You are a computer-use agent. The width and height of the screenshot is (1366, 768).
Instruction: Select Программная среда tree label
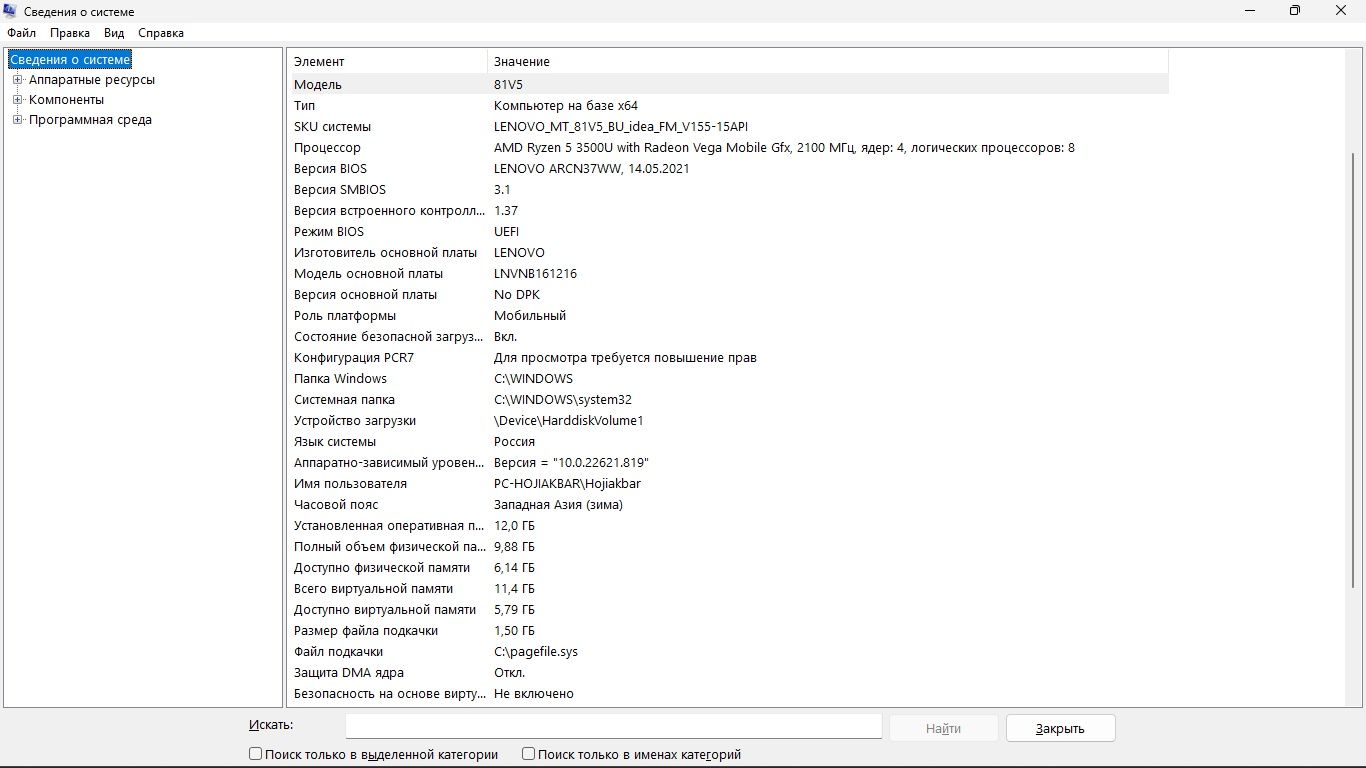90,120
